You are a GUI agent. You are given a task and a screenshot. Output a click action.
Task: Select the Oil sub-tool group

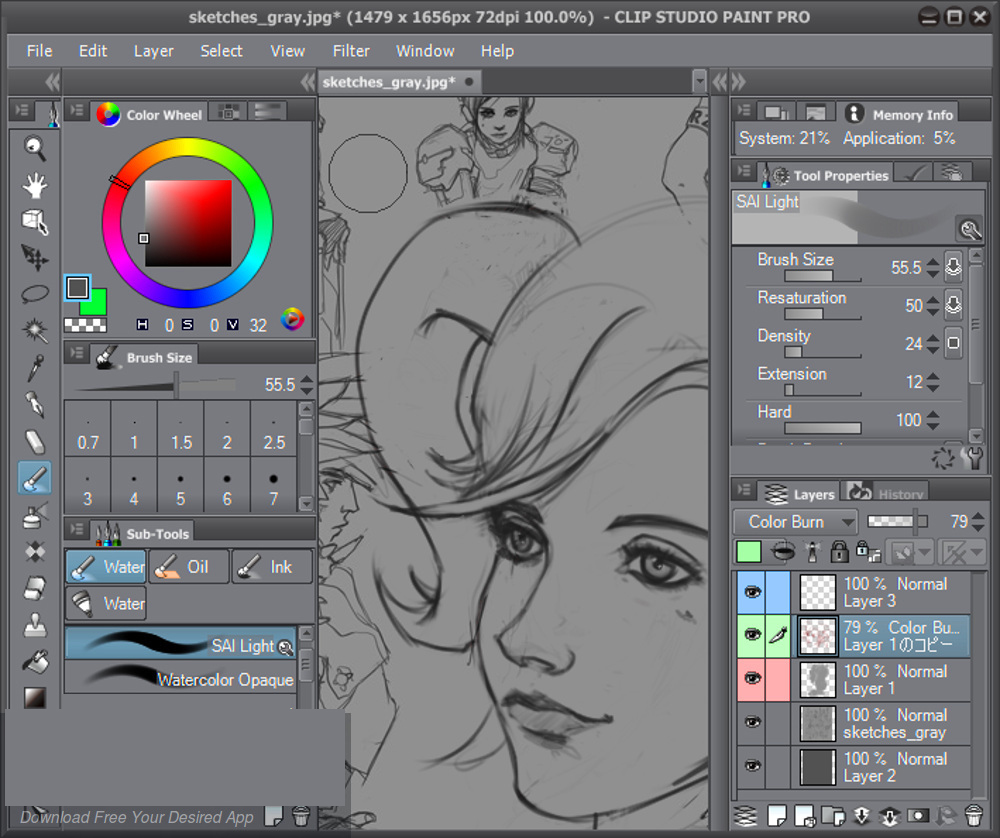tap(188, 567)
